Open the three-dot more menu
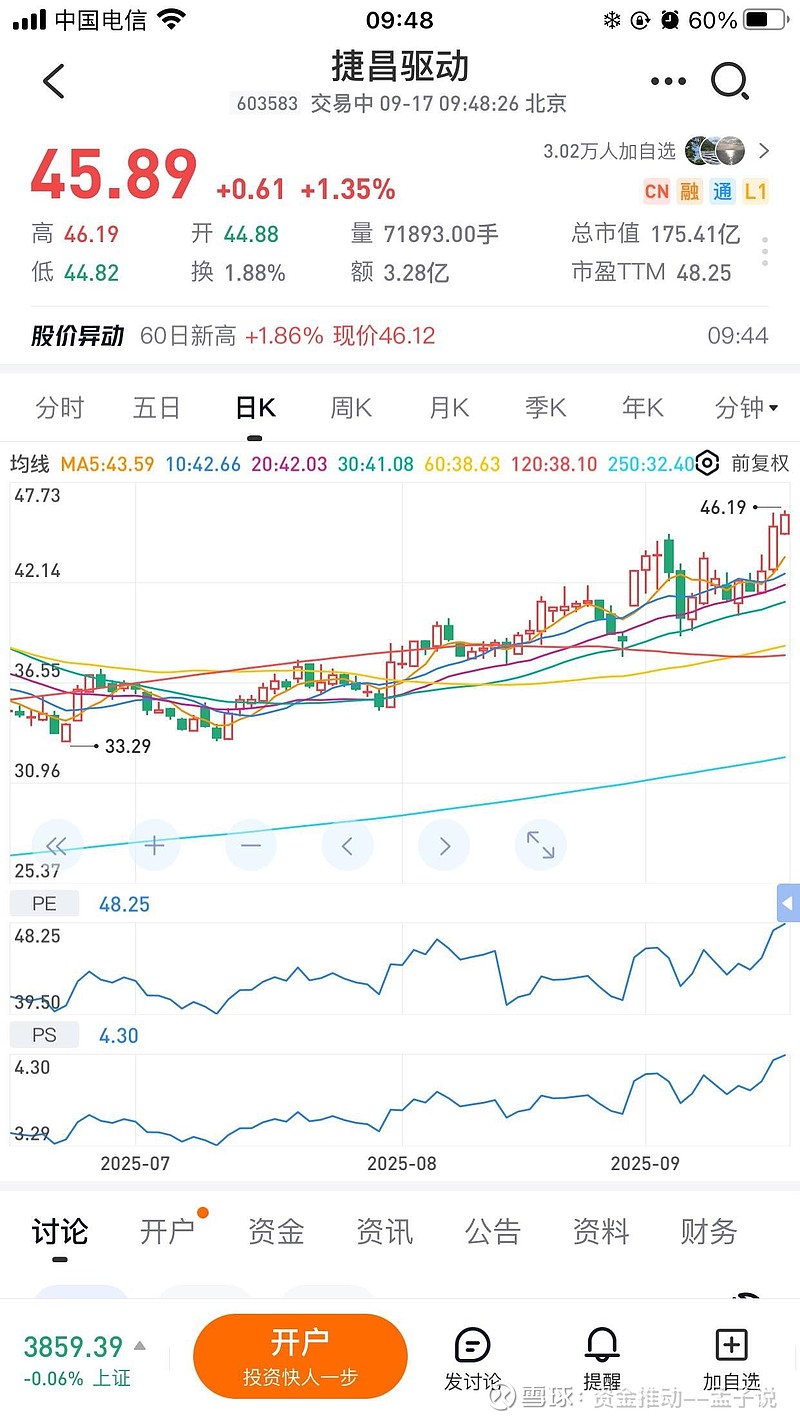Image resolution: width=800 pixels, height=1422 pixels. pyautogui.click(x=668, y=81)
